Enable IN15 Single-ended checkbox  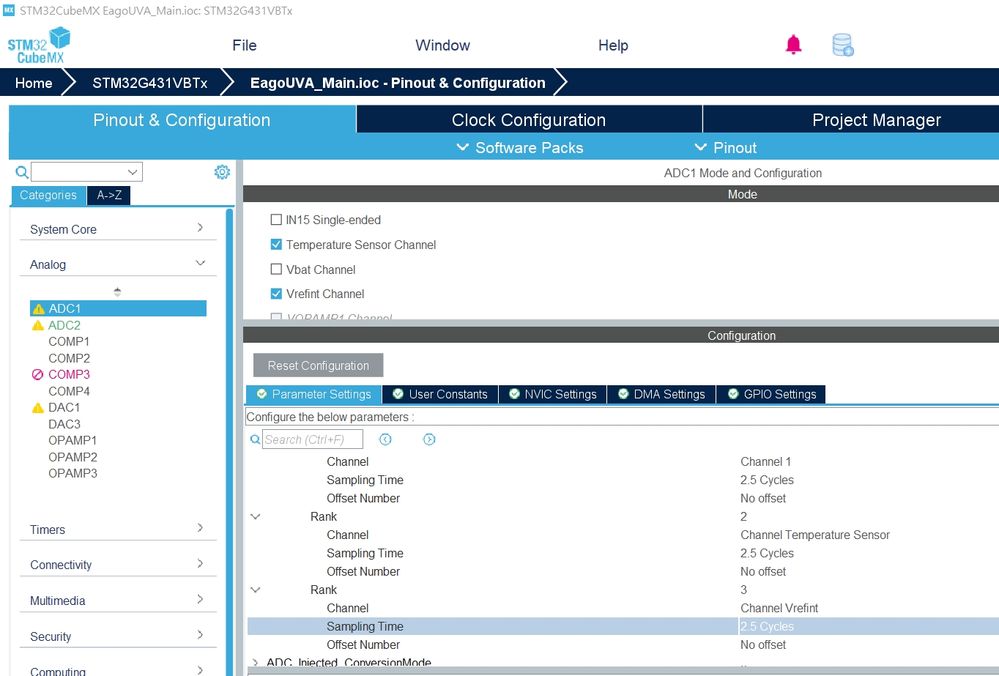coord(276,220)
